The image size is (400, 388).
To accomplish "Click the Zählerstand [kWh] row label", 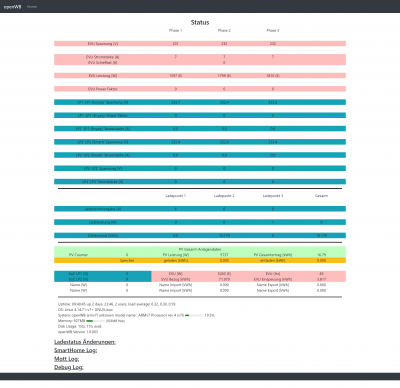I will [x=103, y=236].
